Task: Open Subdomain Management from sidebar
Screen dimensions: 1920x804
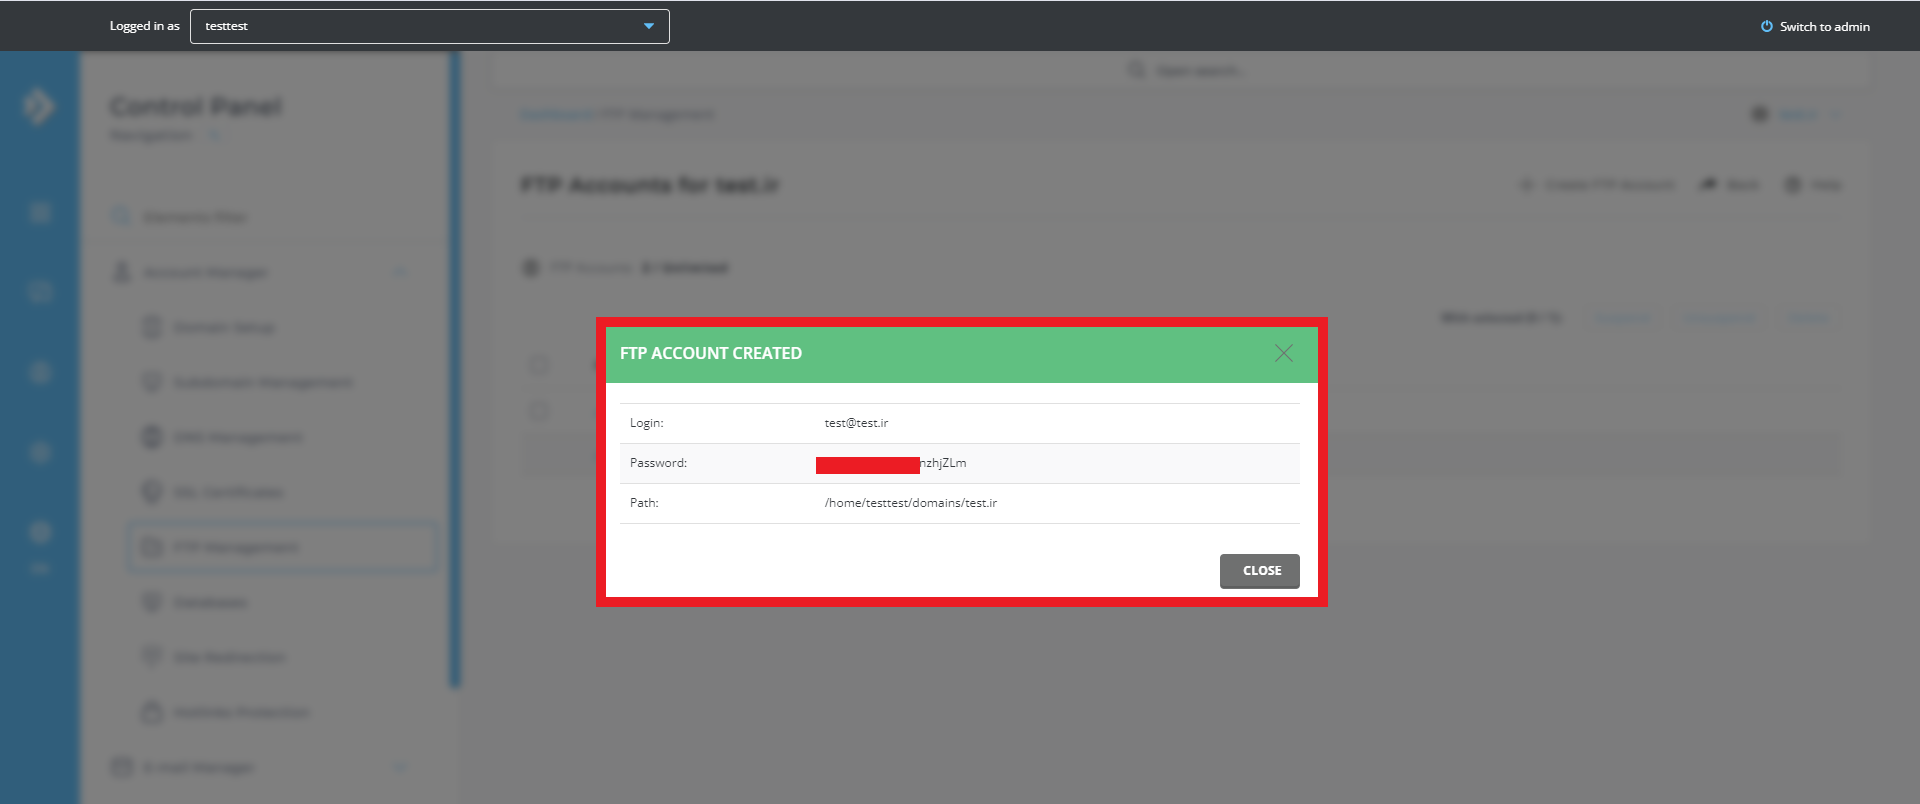Action: [262, 383]
